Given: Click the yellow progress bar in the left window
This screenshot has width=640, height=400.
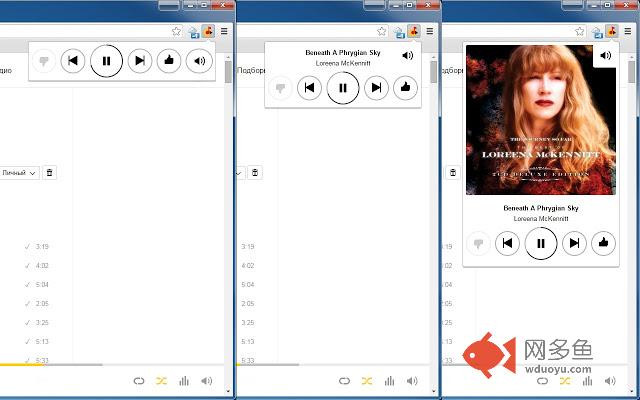Looking at the screenshot, I should click(20, 364).
